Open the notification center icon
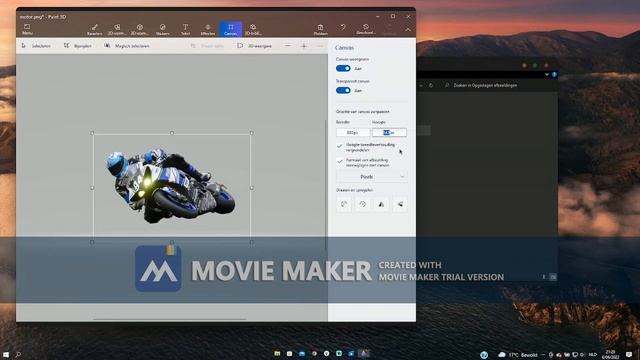This screenshot has width=640, height=360. click(x=629, y=354)
